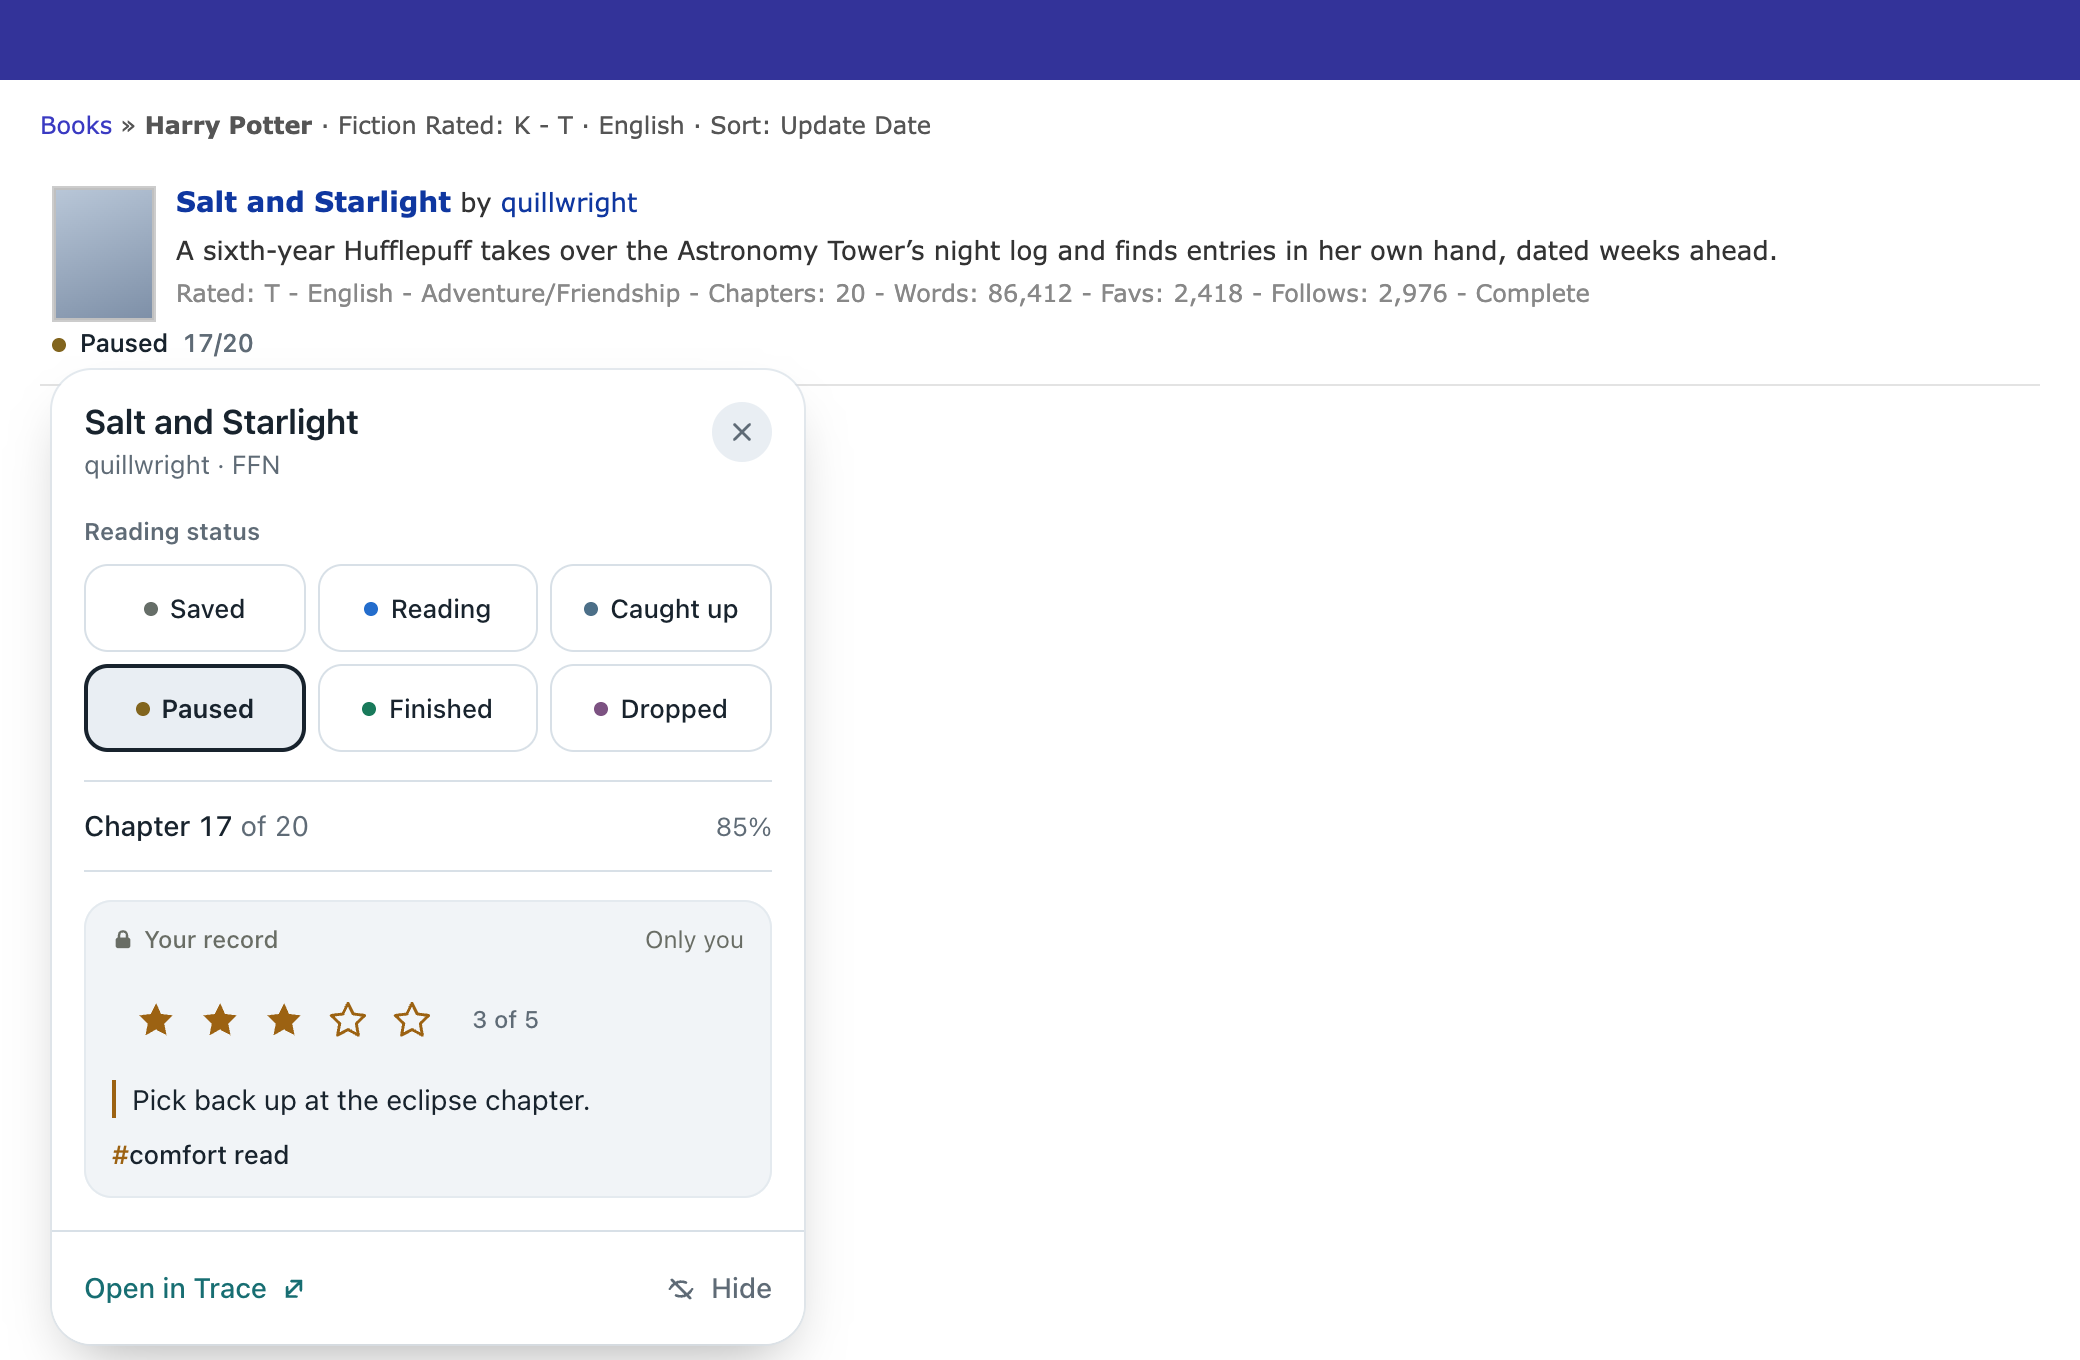Rate story two stars
2080x1360 pixels.
tap(220, 1020)
